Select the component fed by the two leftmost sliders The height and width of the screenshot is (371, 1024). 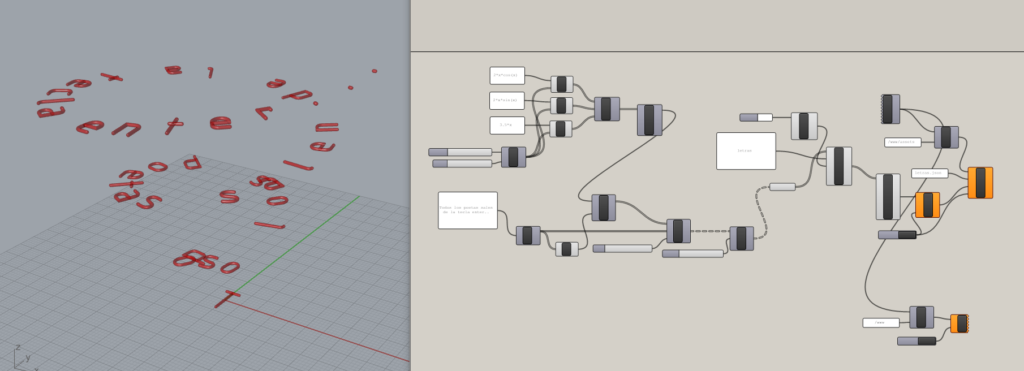point(513,157)
